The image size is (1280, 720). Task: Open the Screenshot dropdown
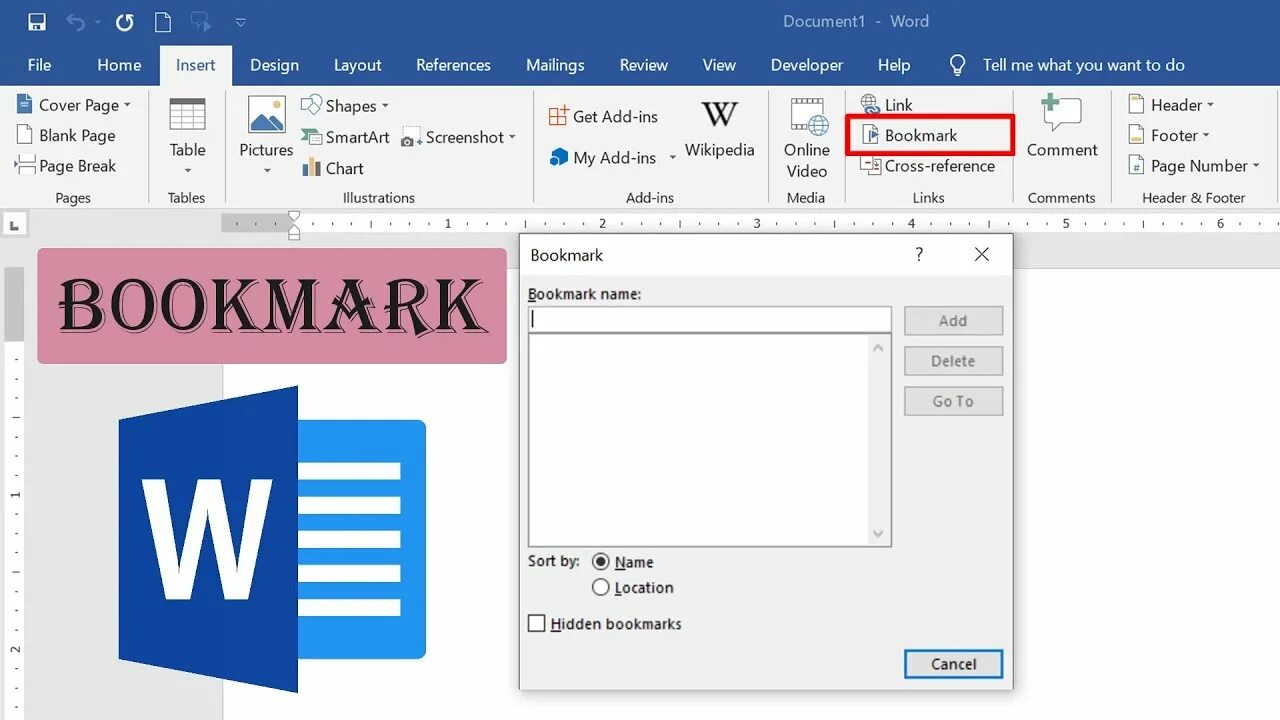[x=458, y=137]
